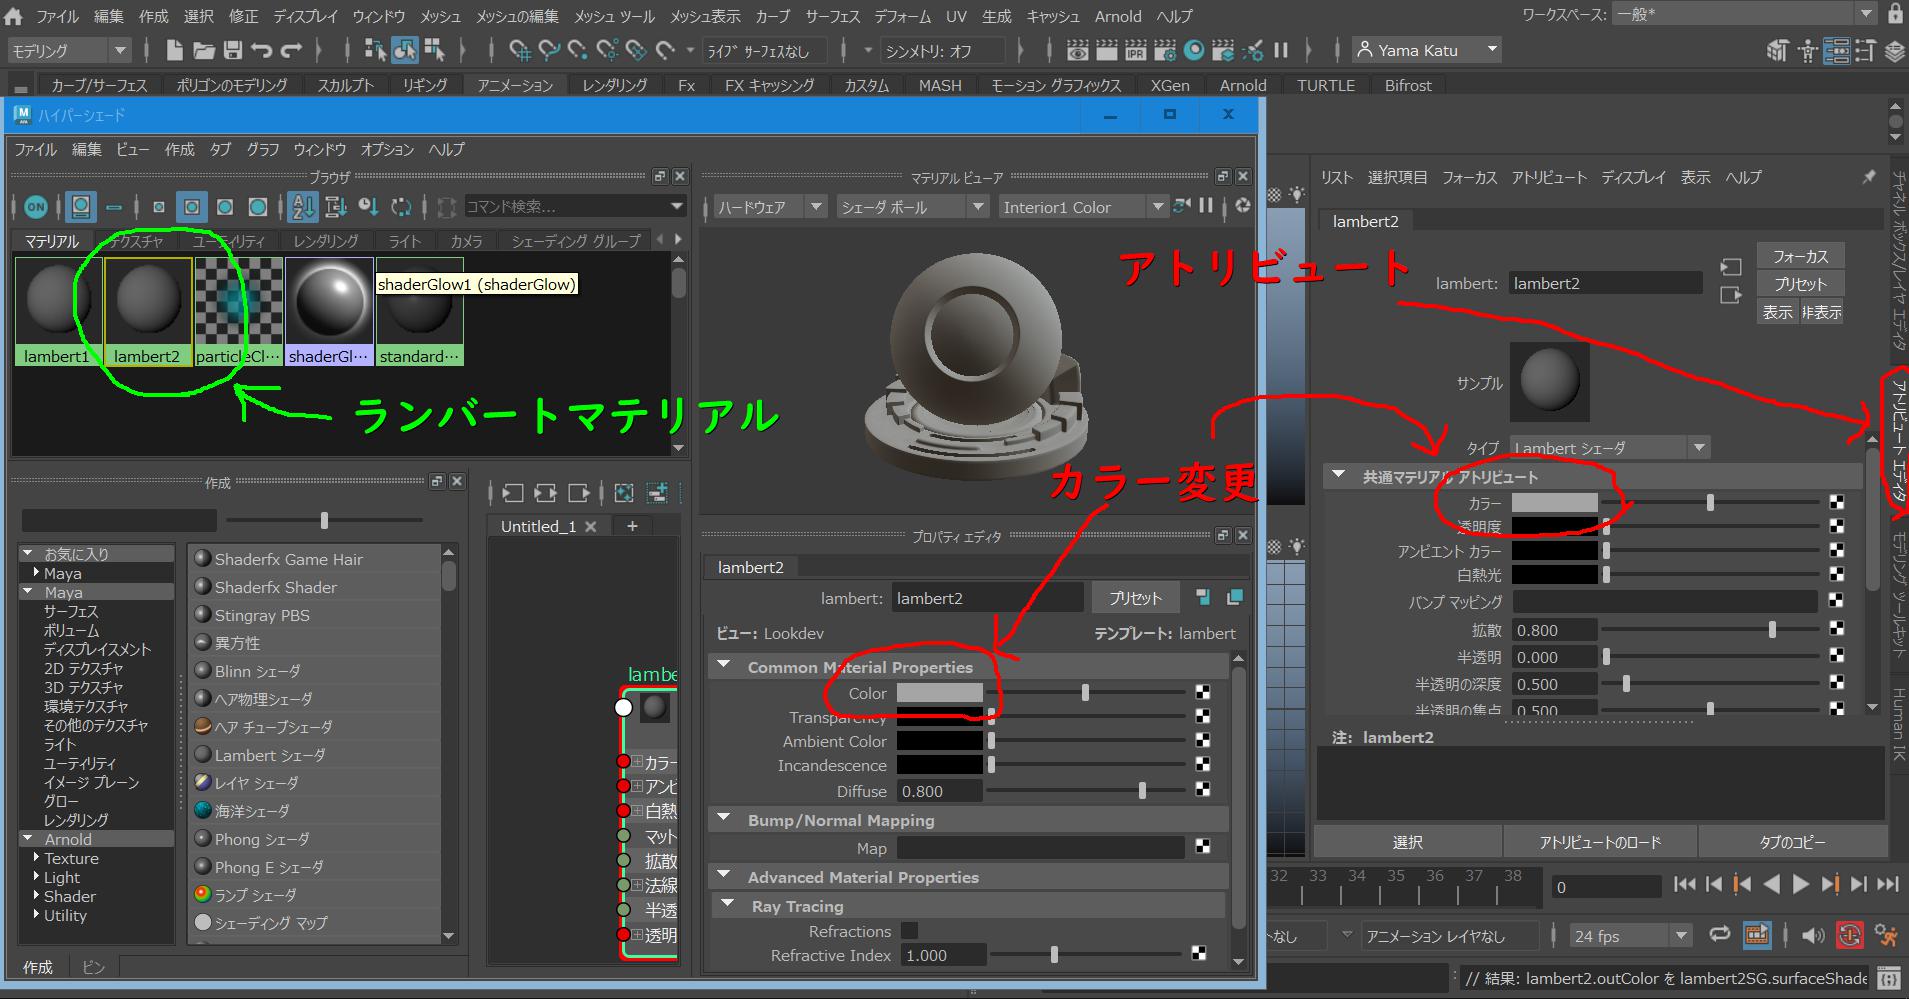Click the フォーカス button in Attribute Editor
Image resolution: width=1909 pixels, height=999 pixels.
[1800, 256]
